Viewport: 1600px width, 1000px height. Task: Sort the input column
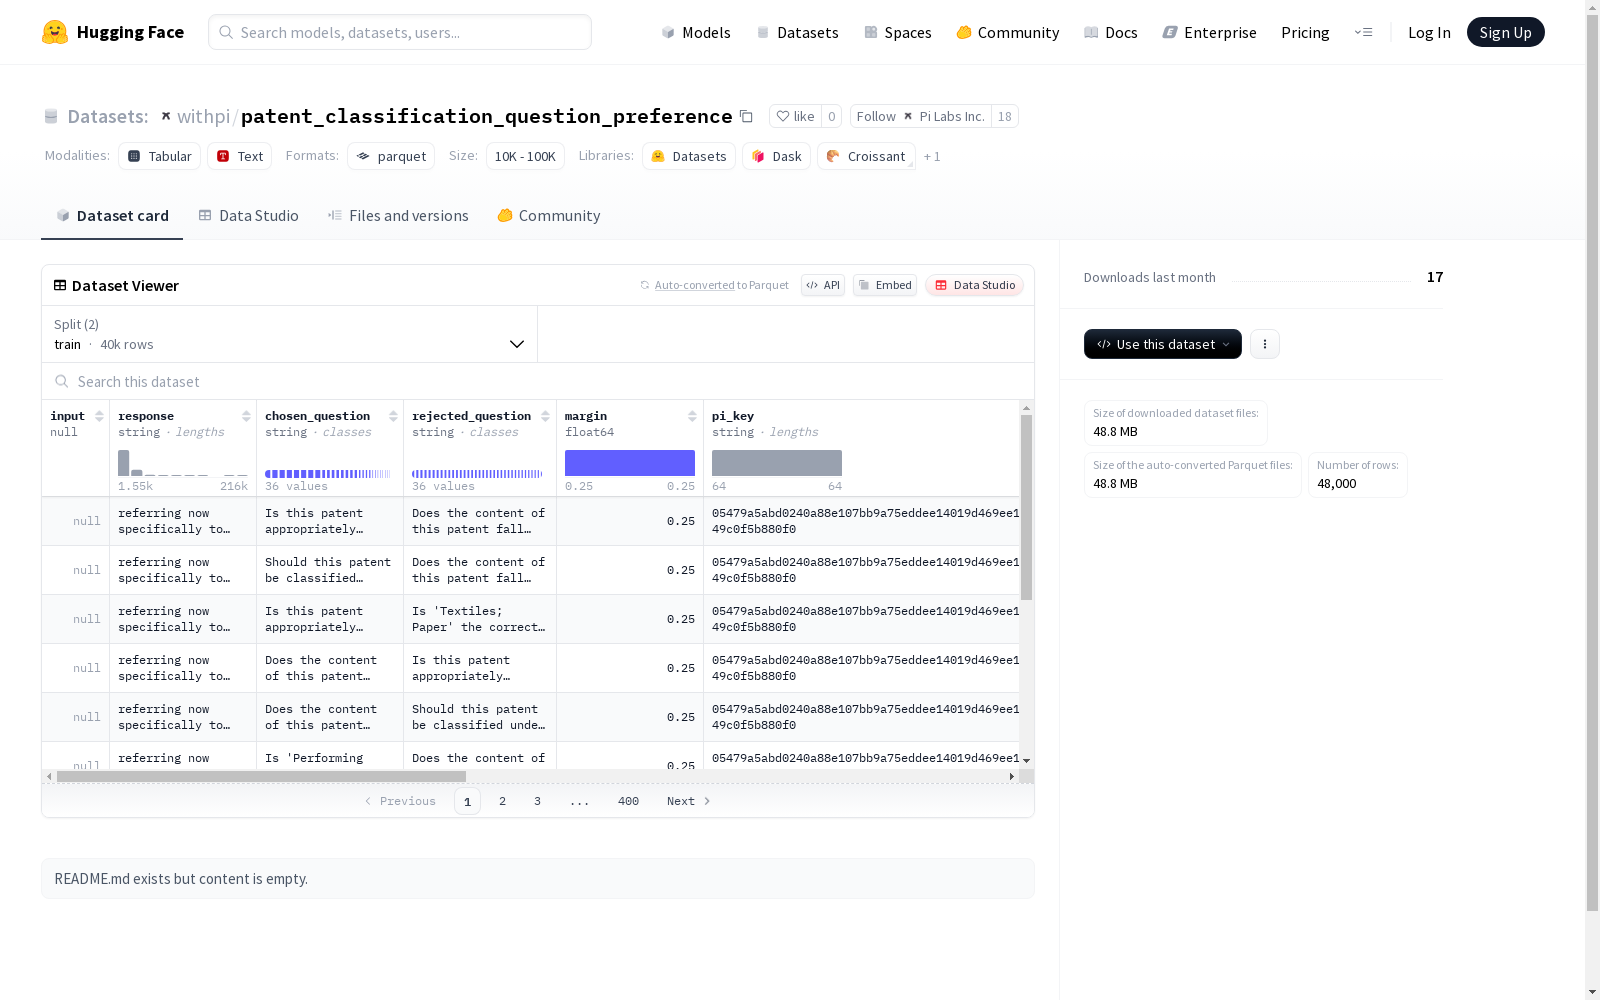pos(99,416)
